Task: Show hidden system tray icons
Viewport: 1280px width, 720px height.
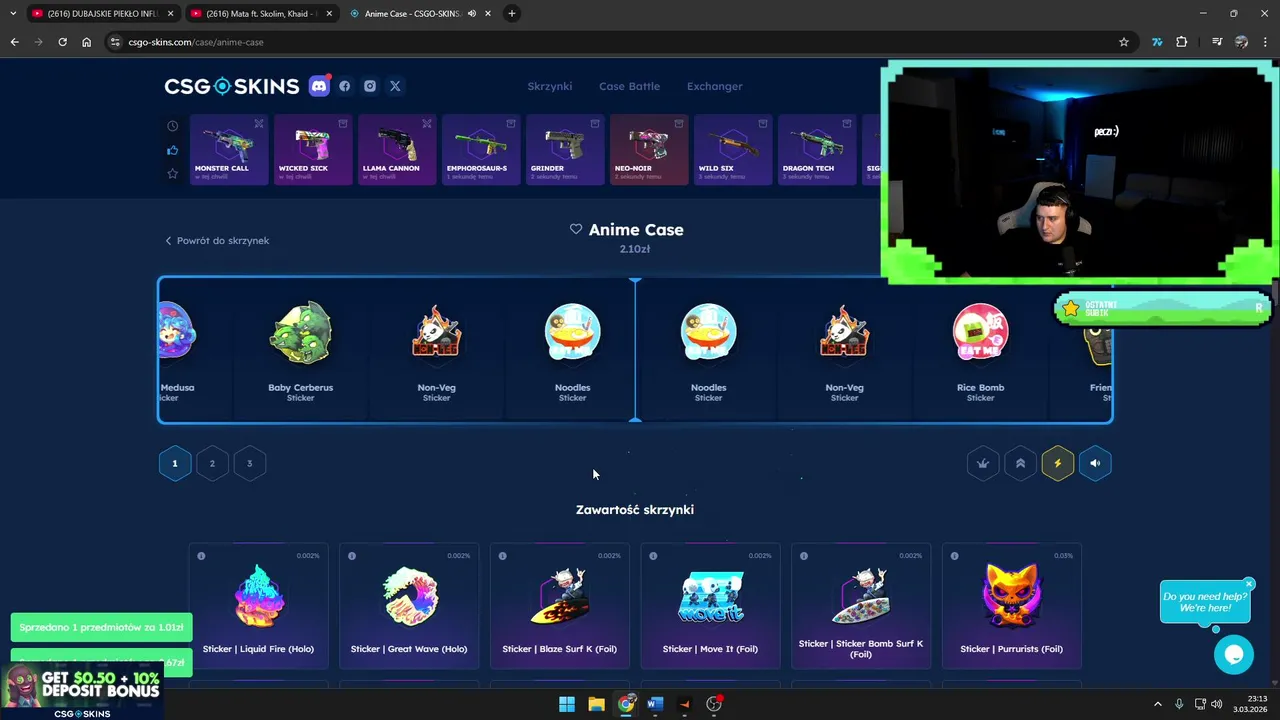Action: (x=1158, y=704)
